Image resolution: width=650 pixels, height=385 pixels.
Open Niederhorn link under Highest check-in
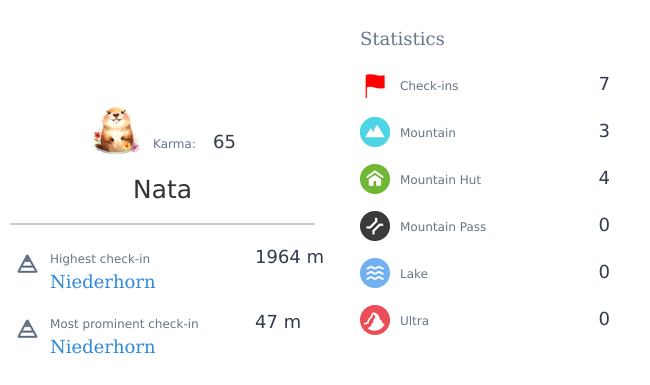[x=102, y=282]
